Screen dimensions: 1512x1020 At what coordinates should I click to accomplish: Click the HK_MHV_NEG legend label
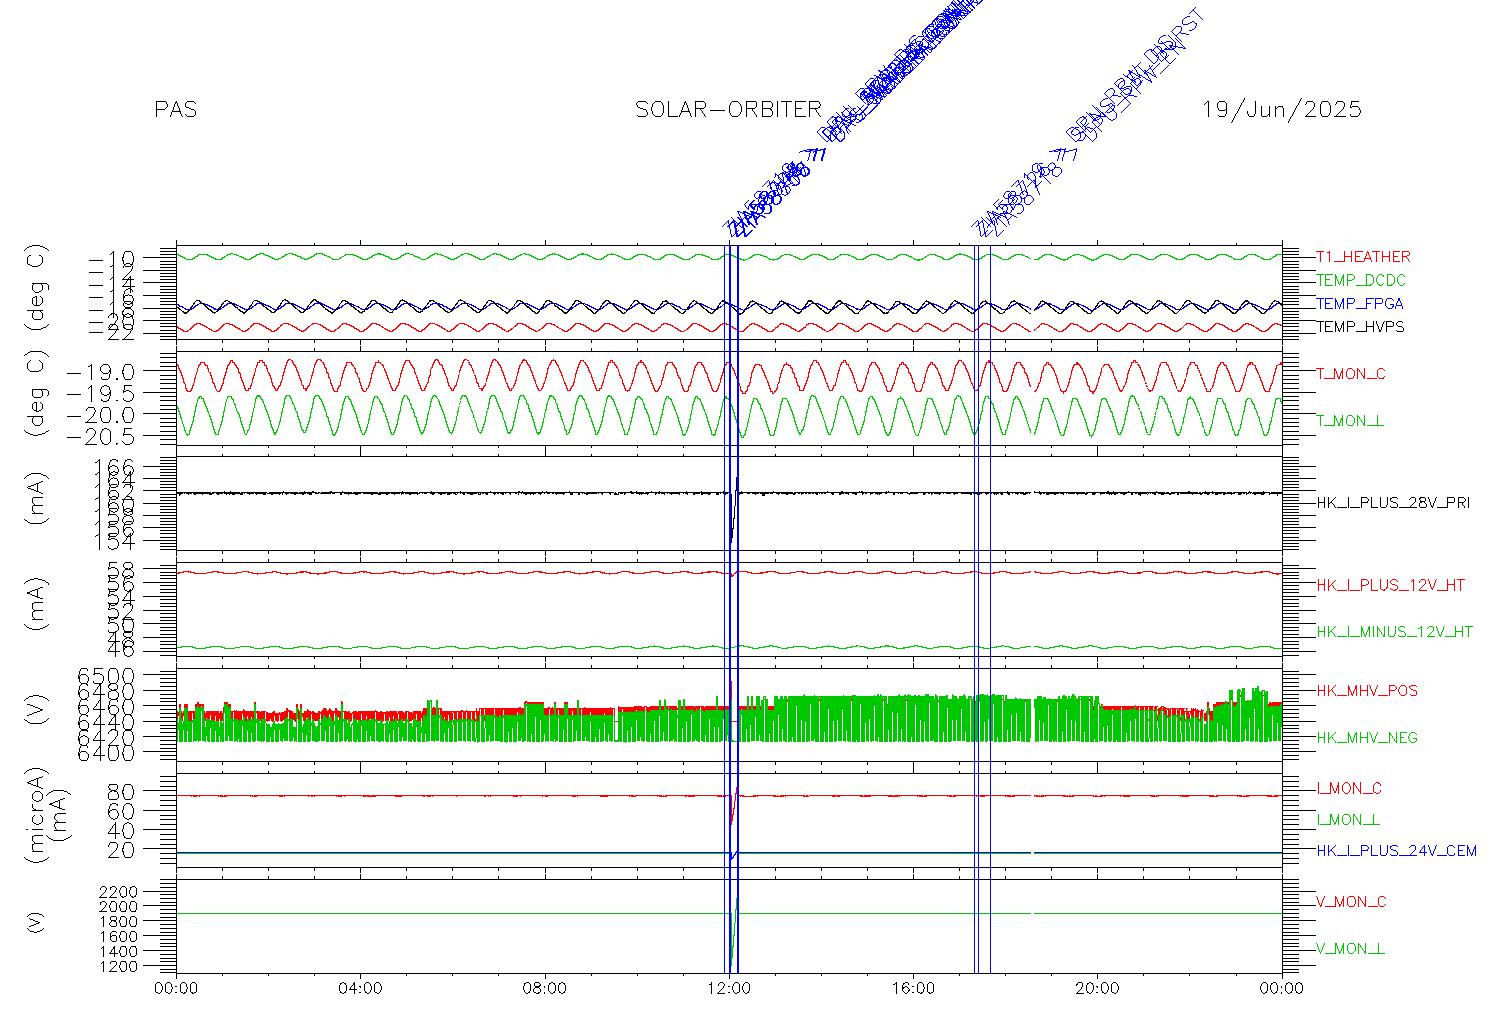[1367, 738]
